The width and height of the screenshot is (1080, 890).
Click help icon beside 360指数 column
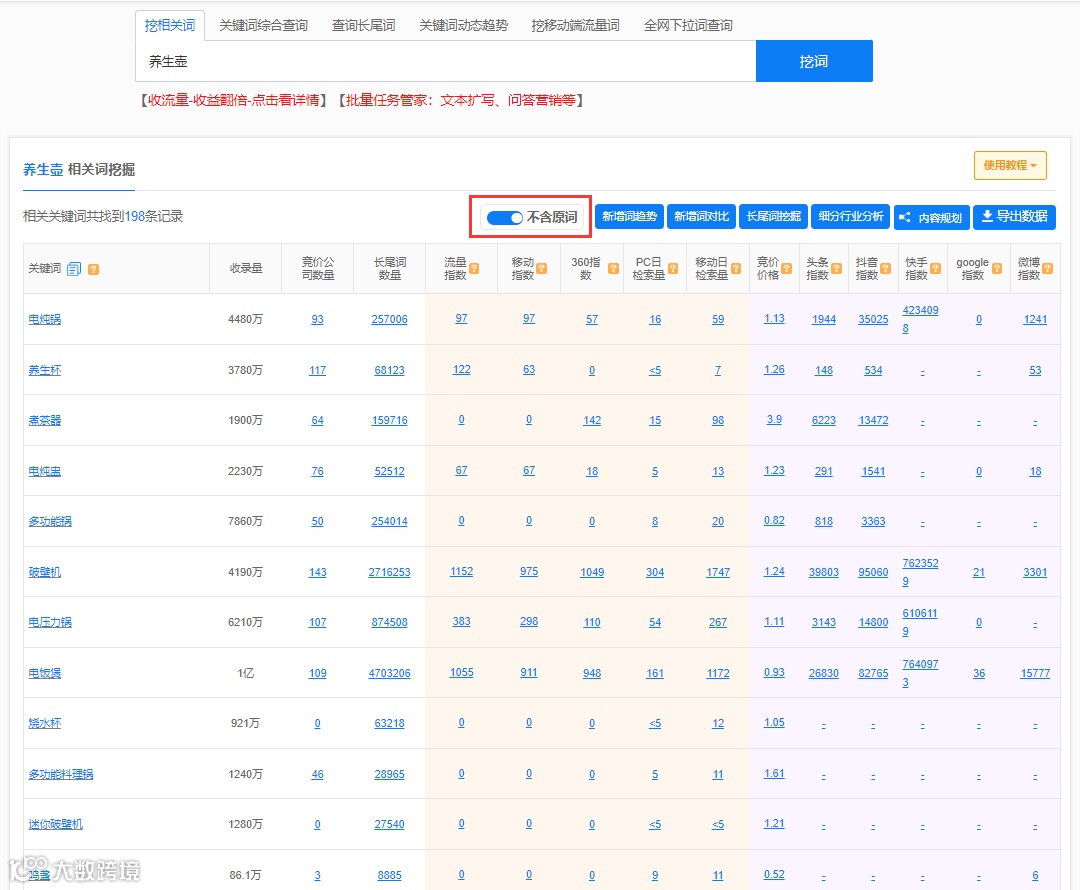[x=613, y=269]
